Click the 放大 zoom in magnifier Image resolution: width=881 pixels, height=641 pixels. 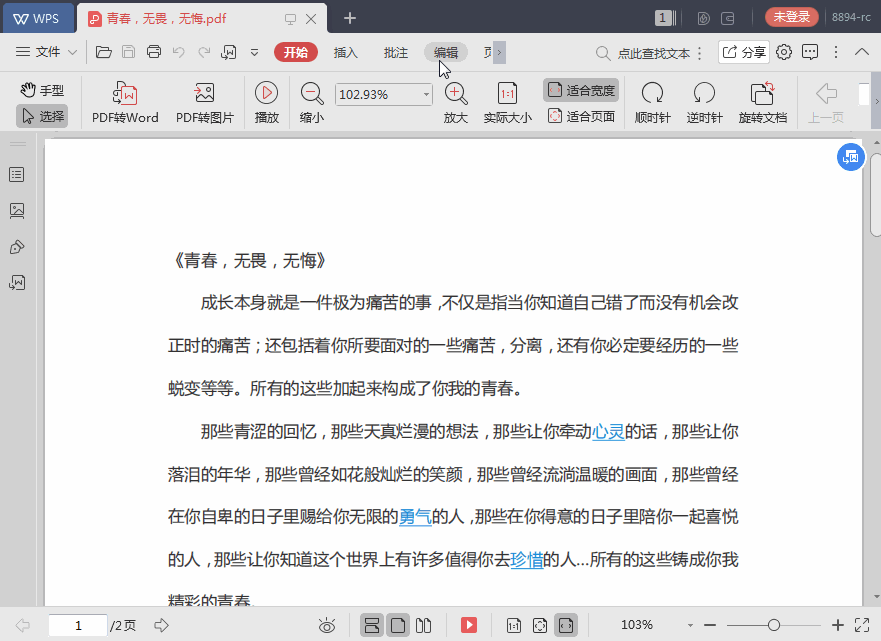(x=456, y=102)
